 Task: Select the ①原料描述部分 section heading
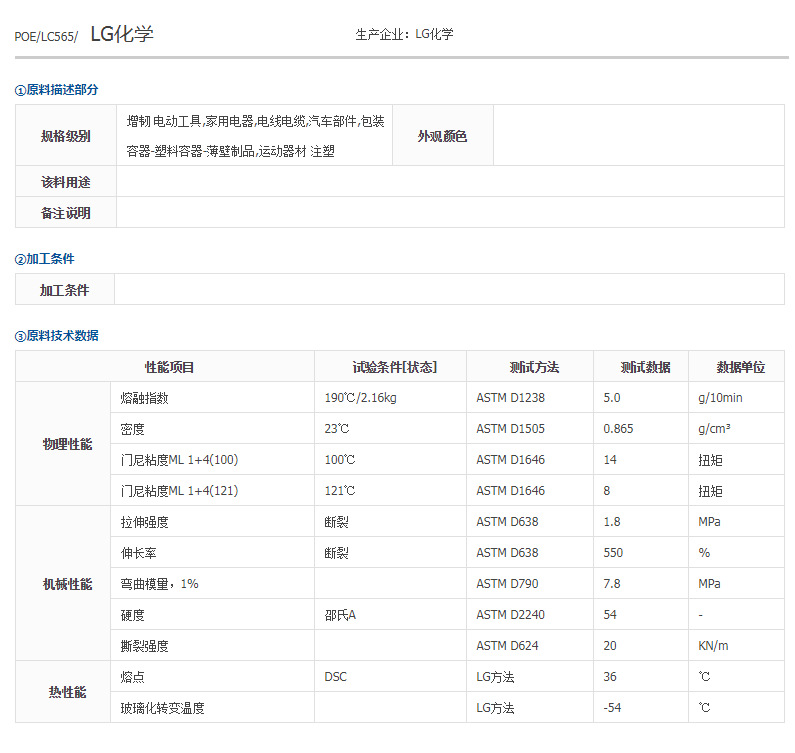[56, 90]
